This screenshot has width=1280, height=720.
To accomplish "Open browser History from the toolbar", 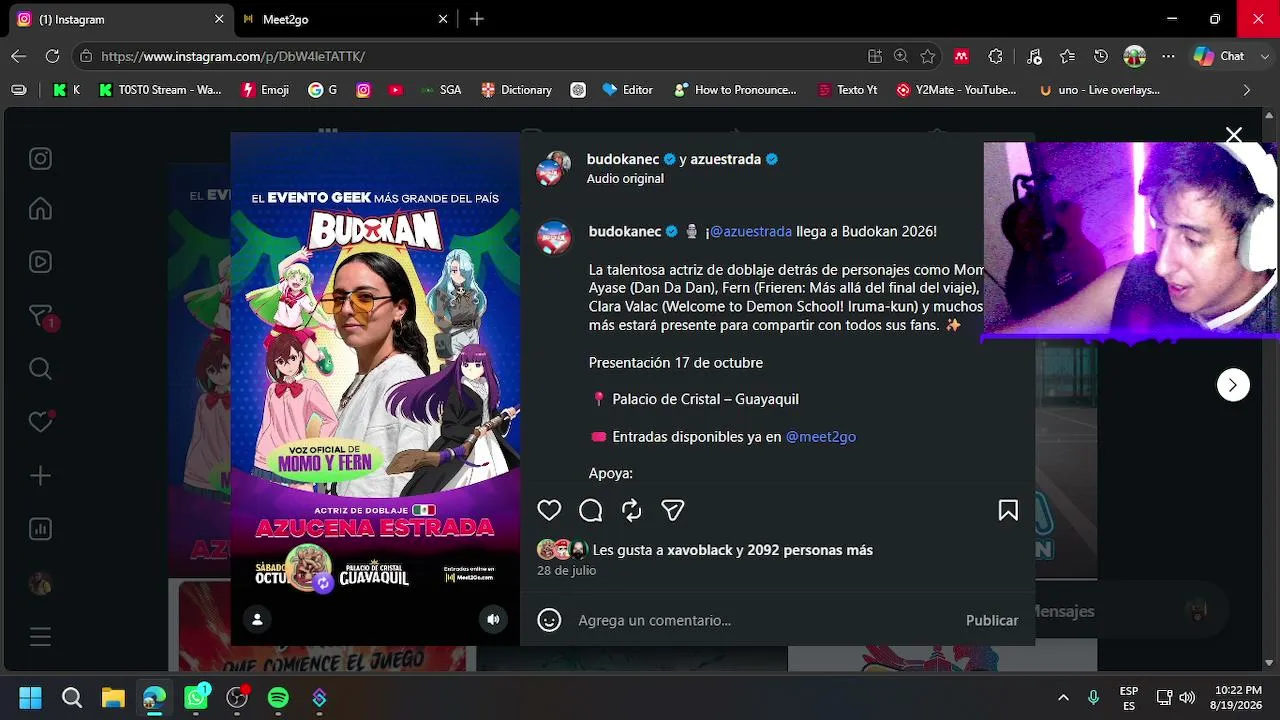I will (1101, 56).
